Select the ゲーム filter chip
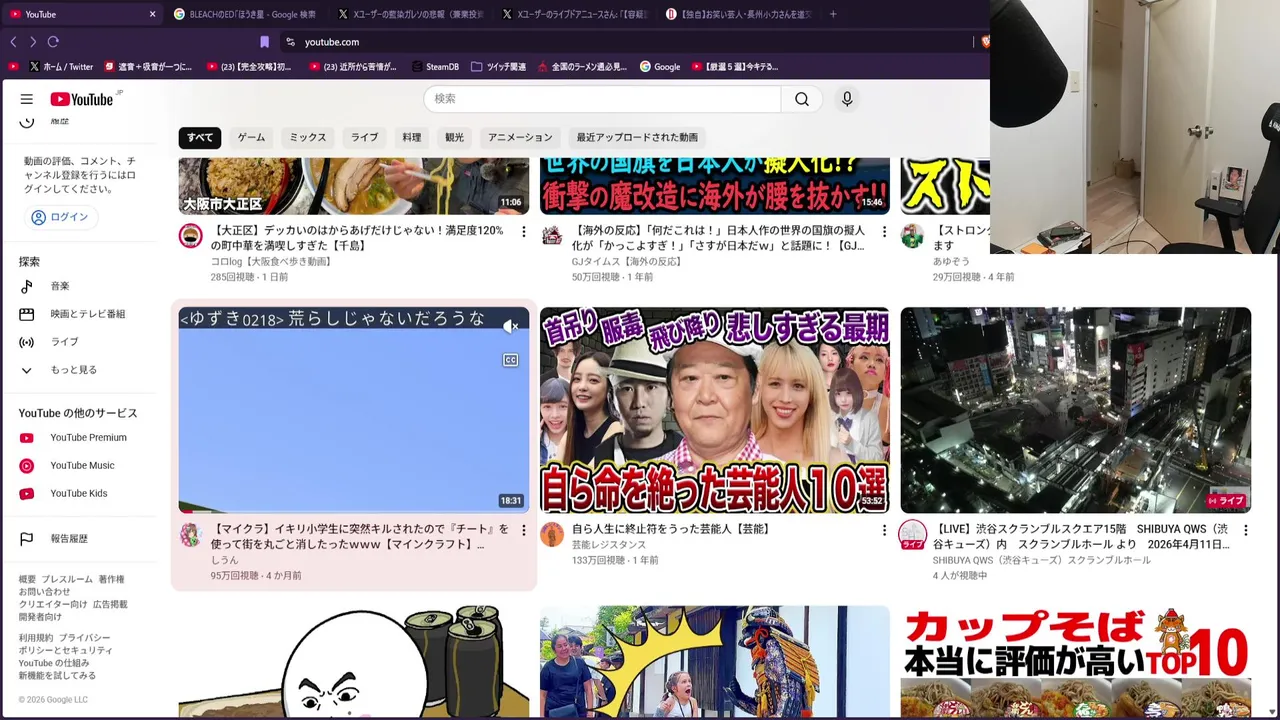 [x=251, y=137]
